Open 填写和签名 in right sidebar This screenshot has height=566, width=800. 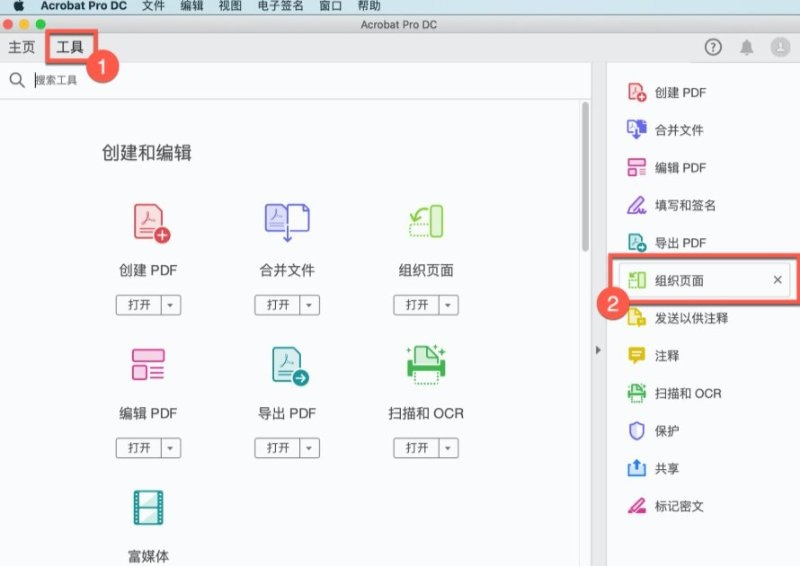click(x=671, y=205)
